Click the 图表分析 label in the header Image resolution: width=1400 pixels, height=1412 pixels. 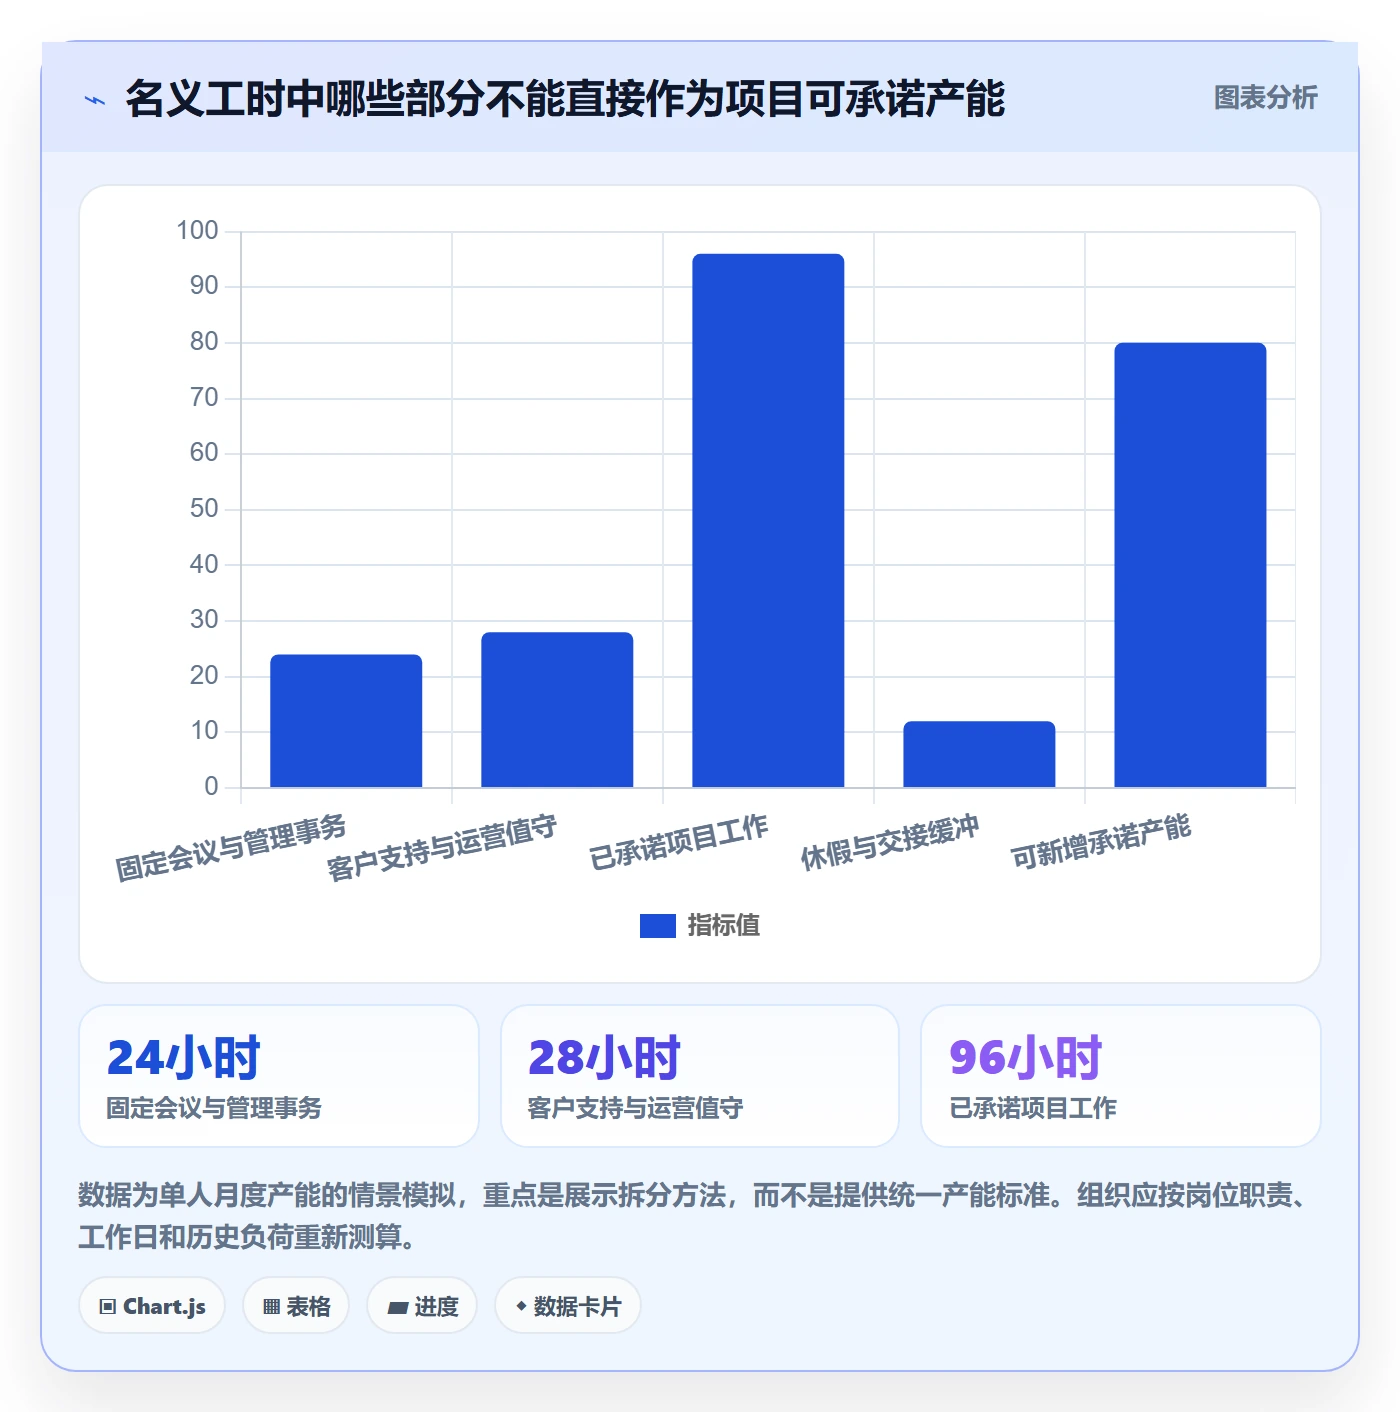click(x=1265, y=98)
